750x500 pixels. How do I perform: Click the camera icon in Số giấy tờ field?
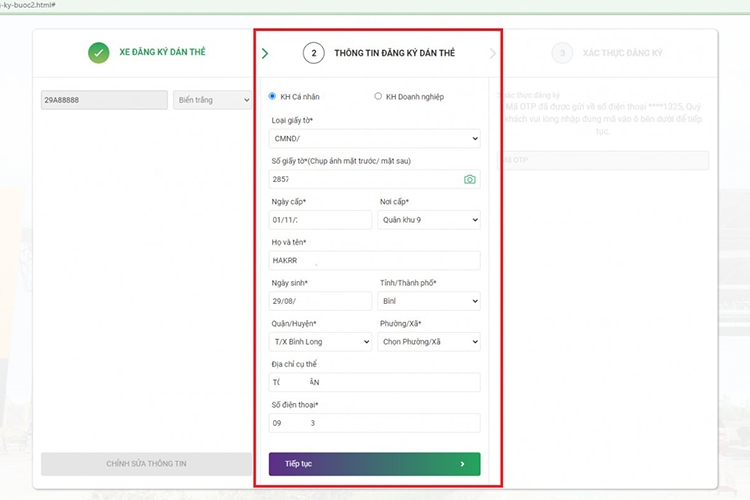469,179
